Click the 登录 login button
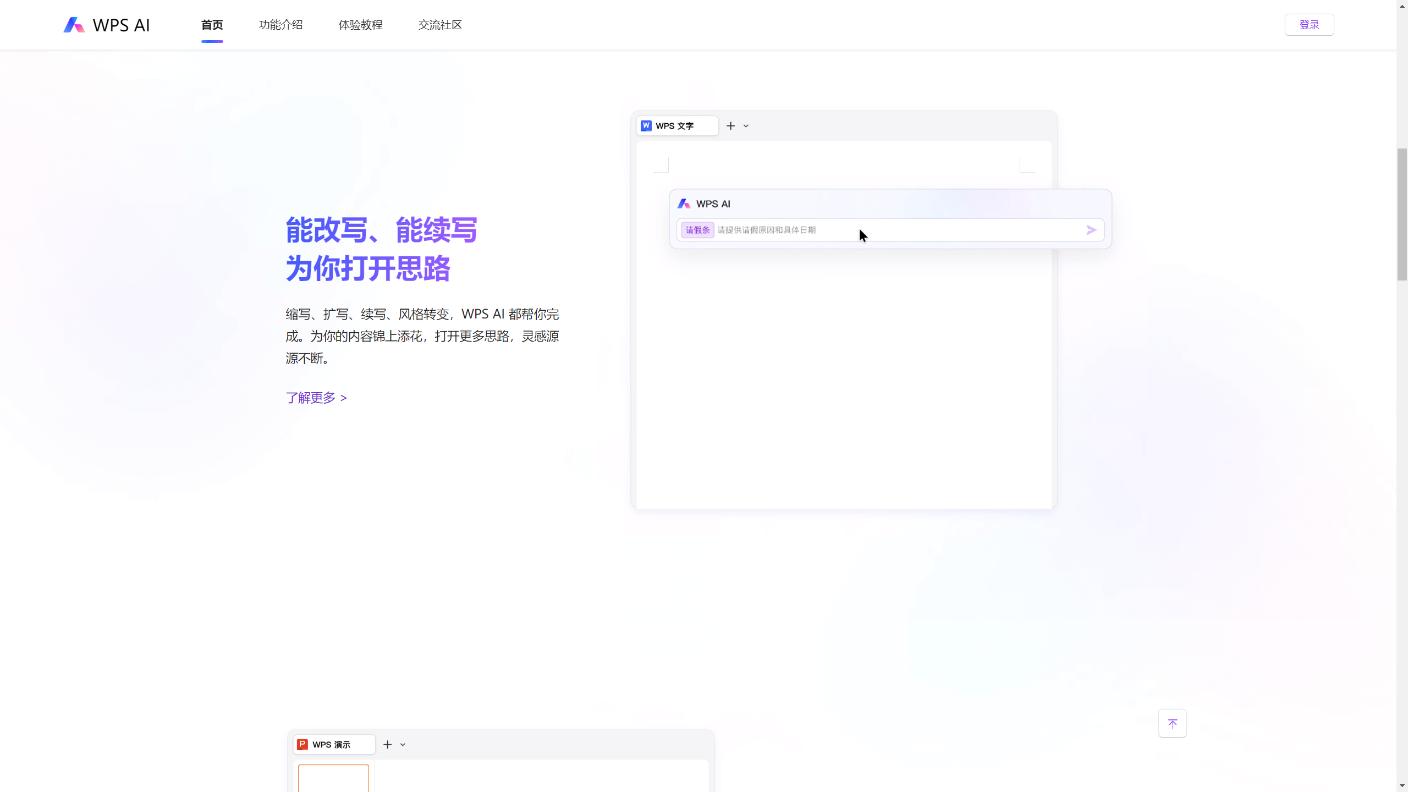1408x792 pixels. pyautogui.click(x=1309, y=25)
